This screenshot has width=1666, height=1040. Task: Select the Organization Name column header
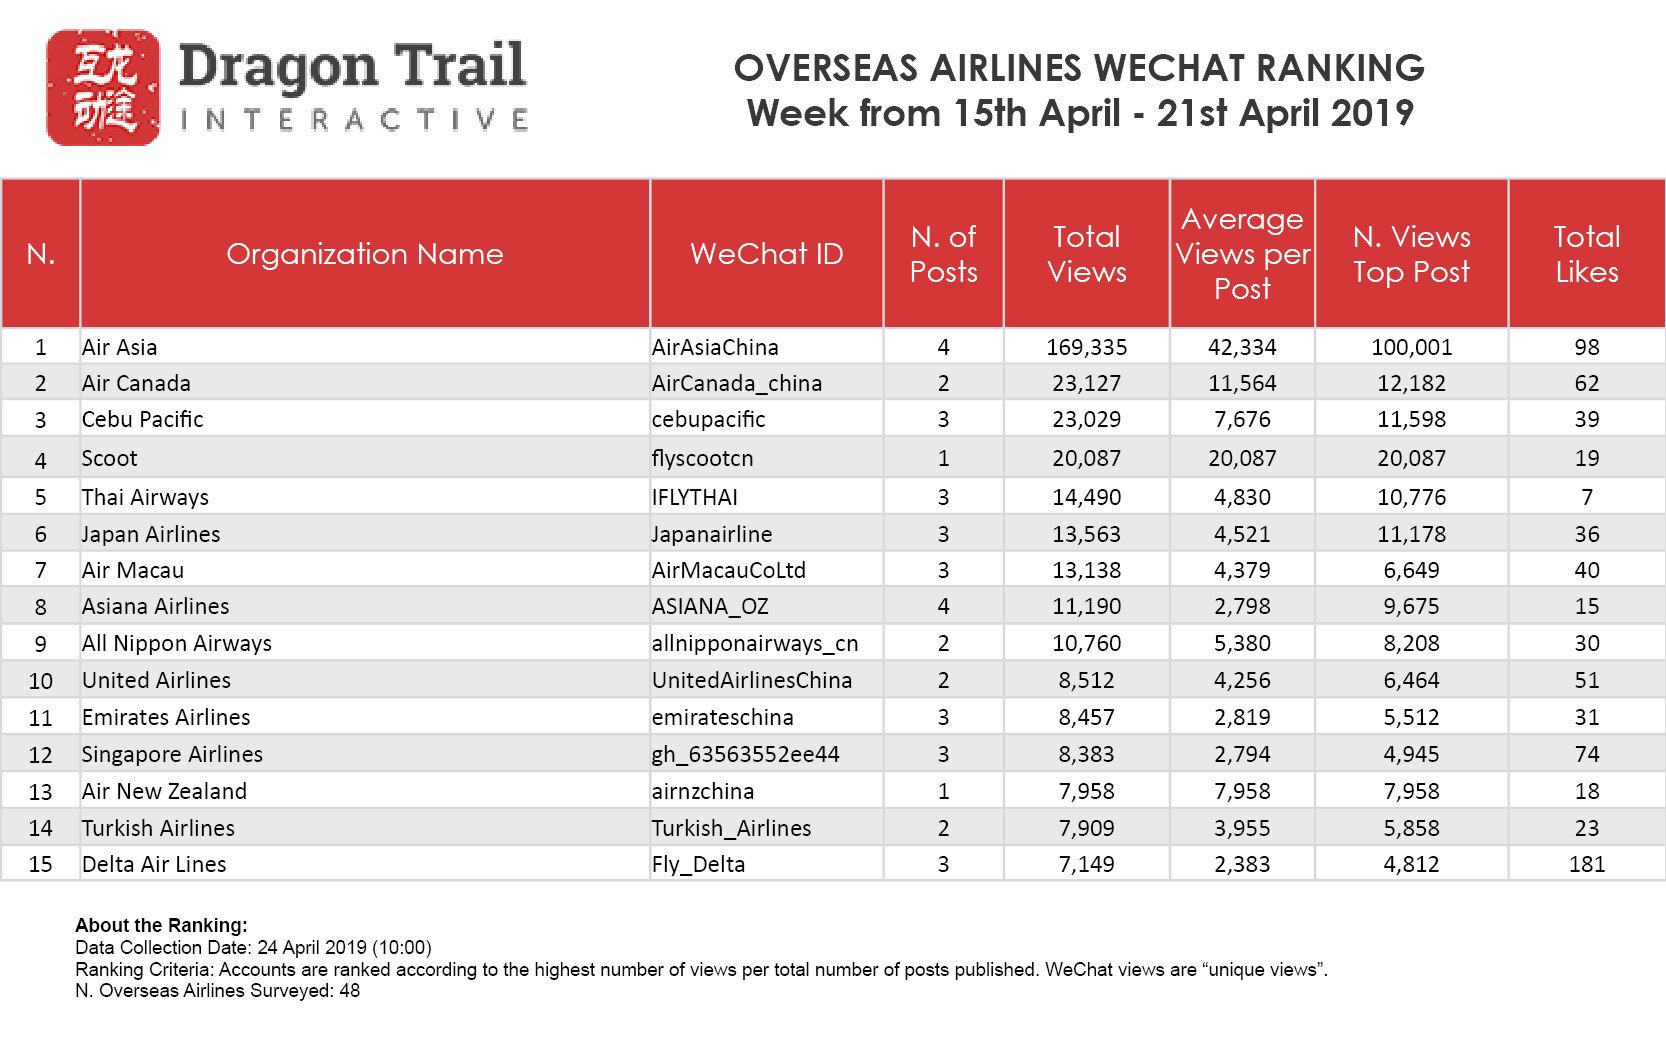coord(365,254)
